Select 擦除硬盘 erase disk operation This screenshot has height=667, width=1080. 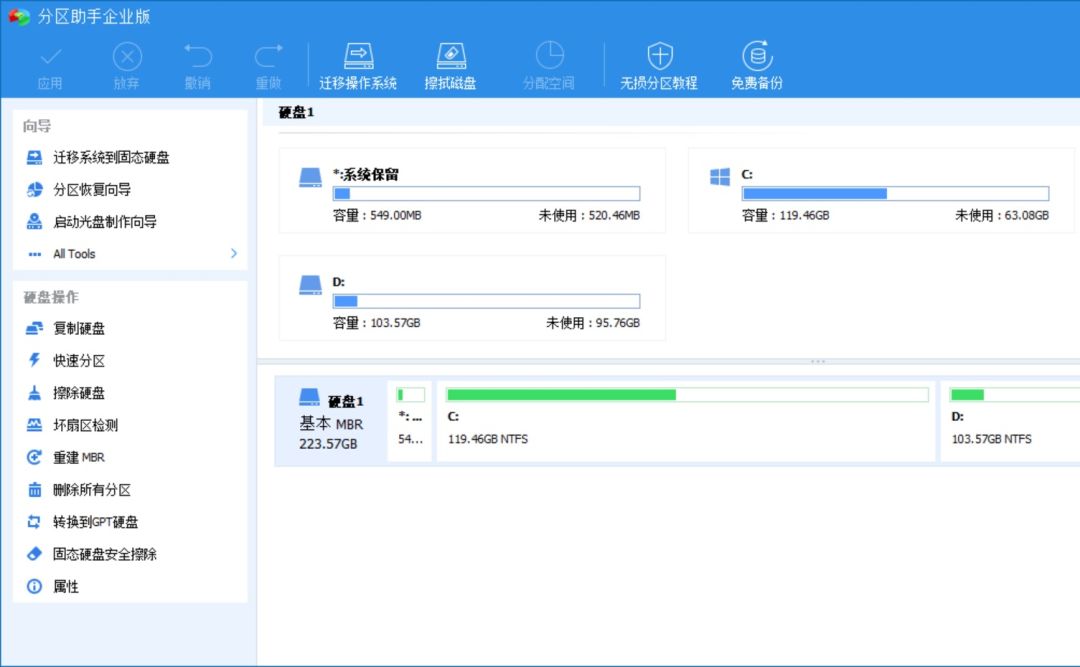point(65,393)
